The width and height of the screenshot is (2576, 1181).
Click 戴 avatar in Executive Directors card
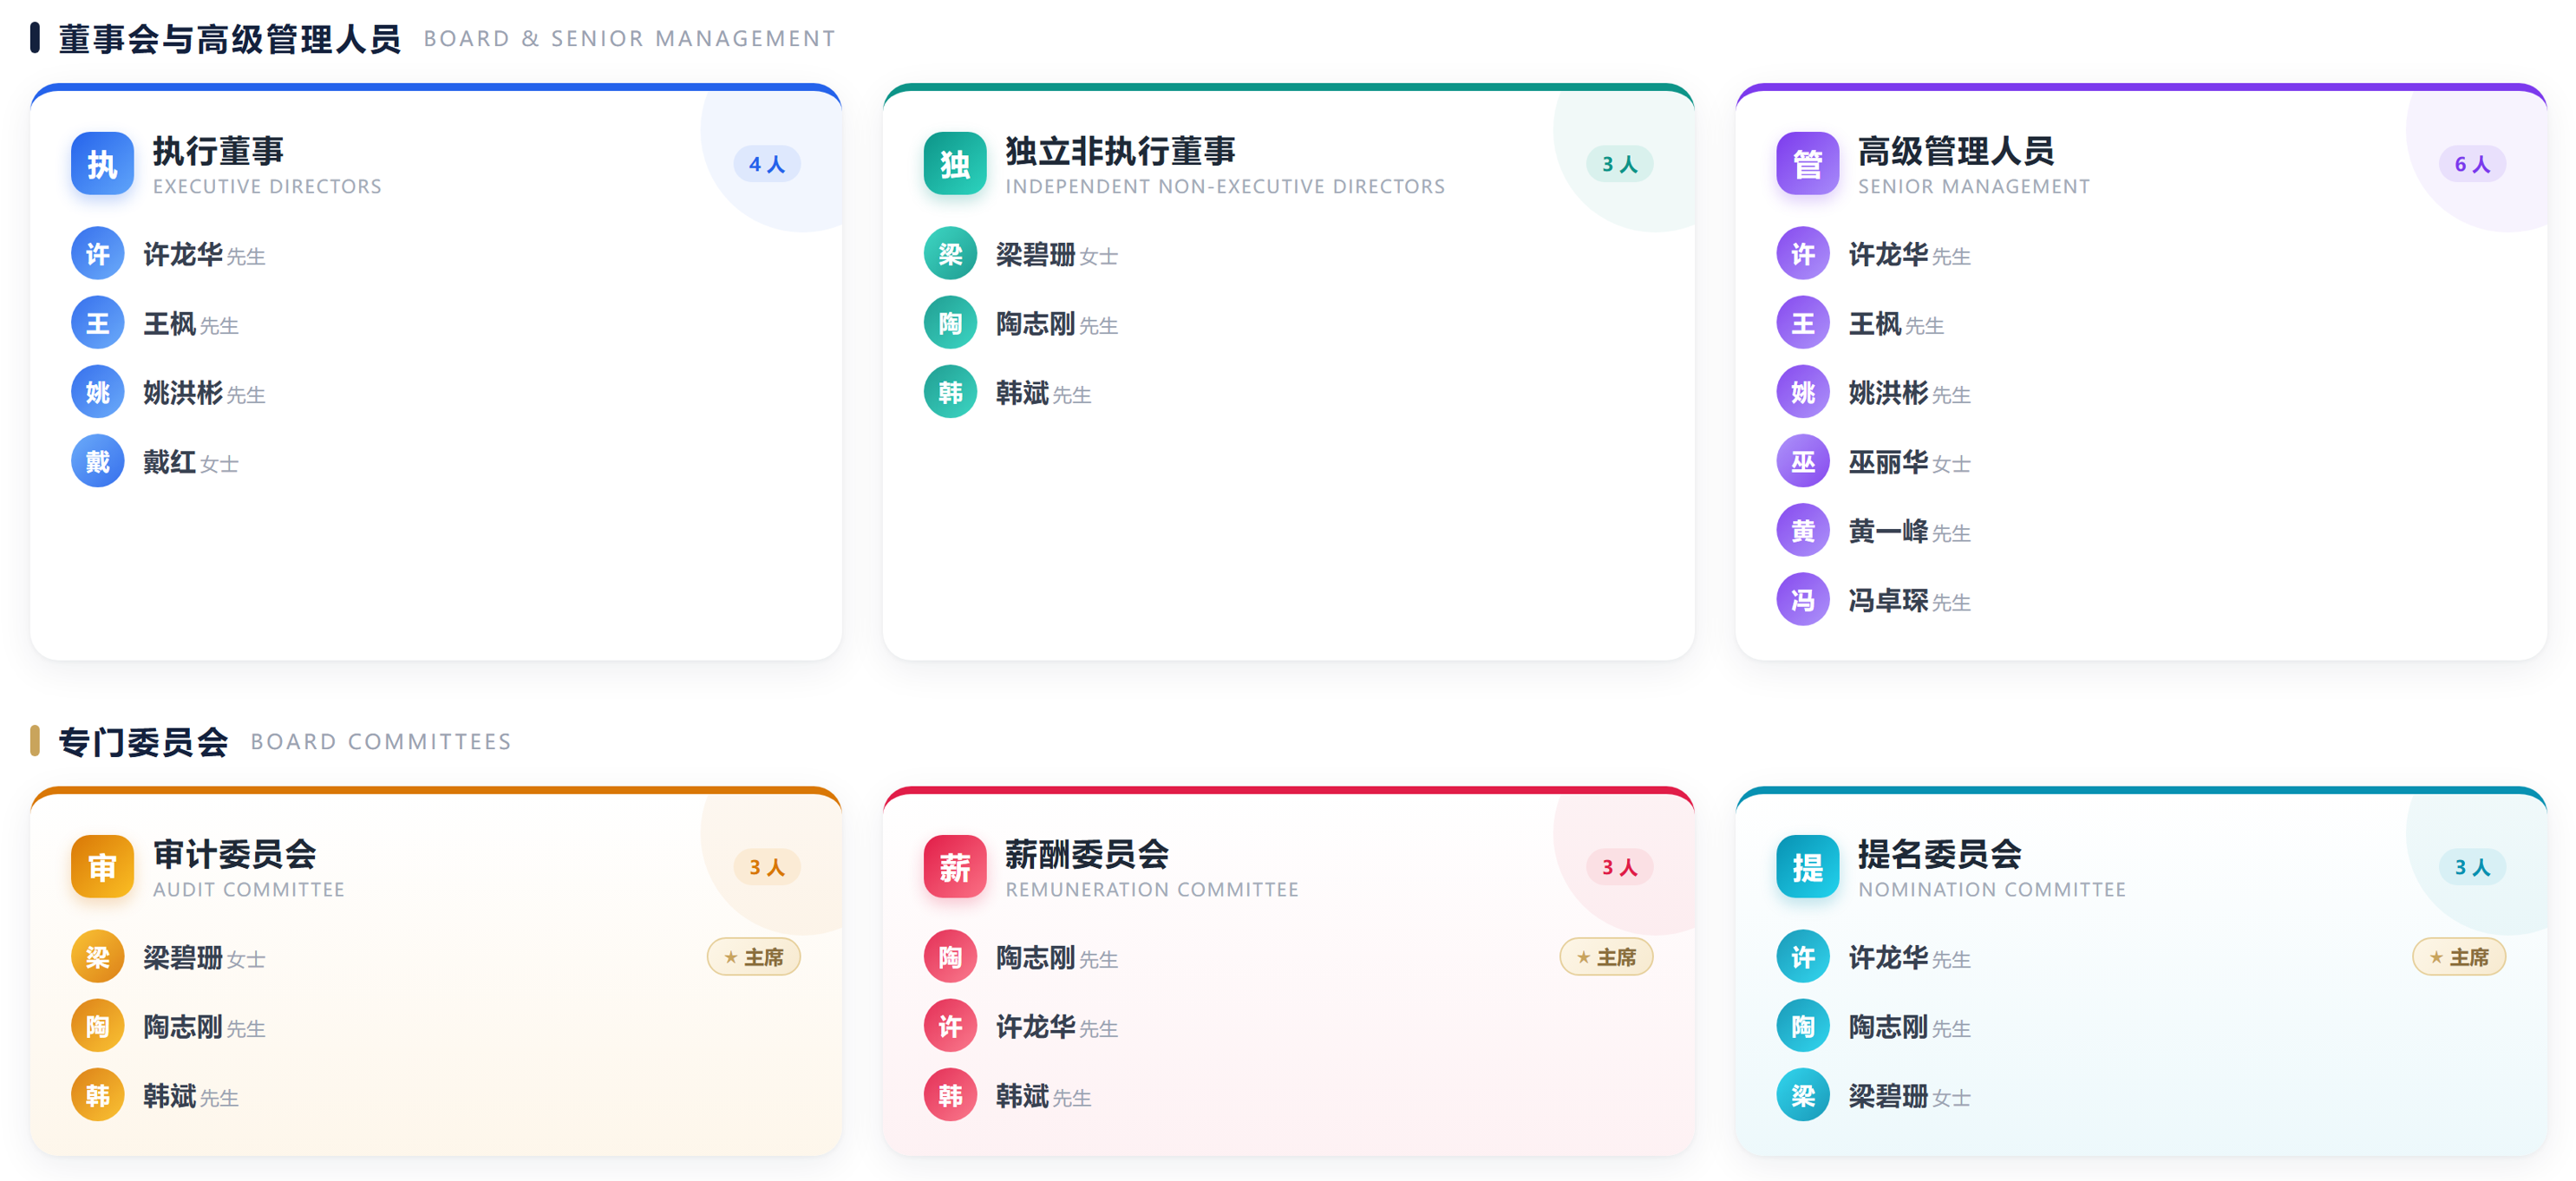98,461
